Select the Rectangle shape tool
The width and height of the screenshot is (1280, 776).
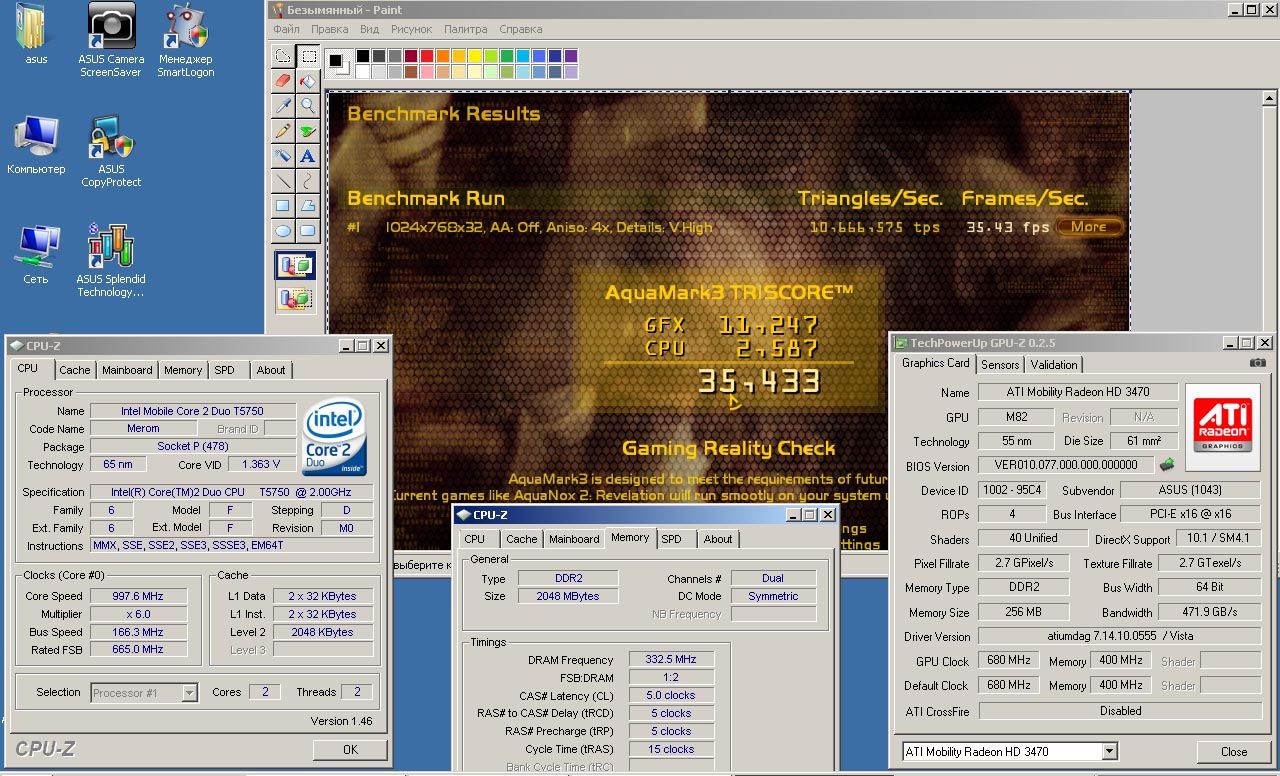283,206
